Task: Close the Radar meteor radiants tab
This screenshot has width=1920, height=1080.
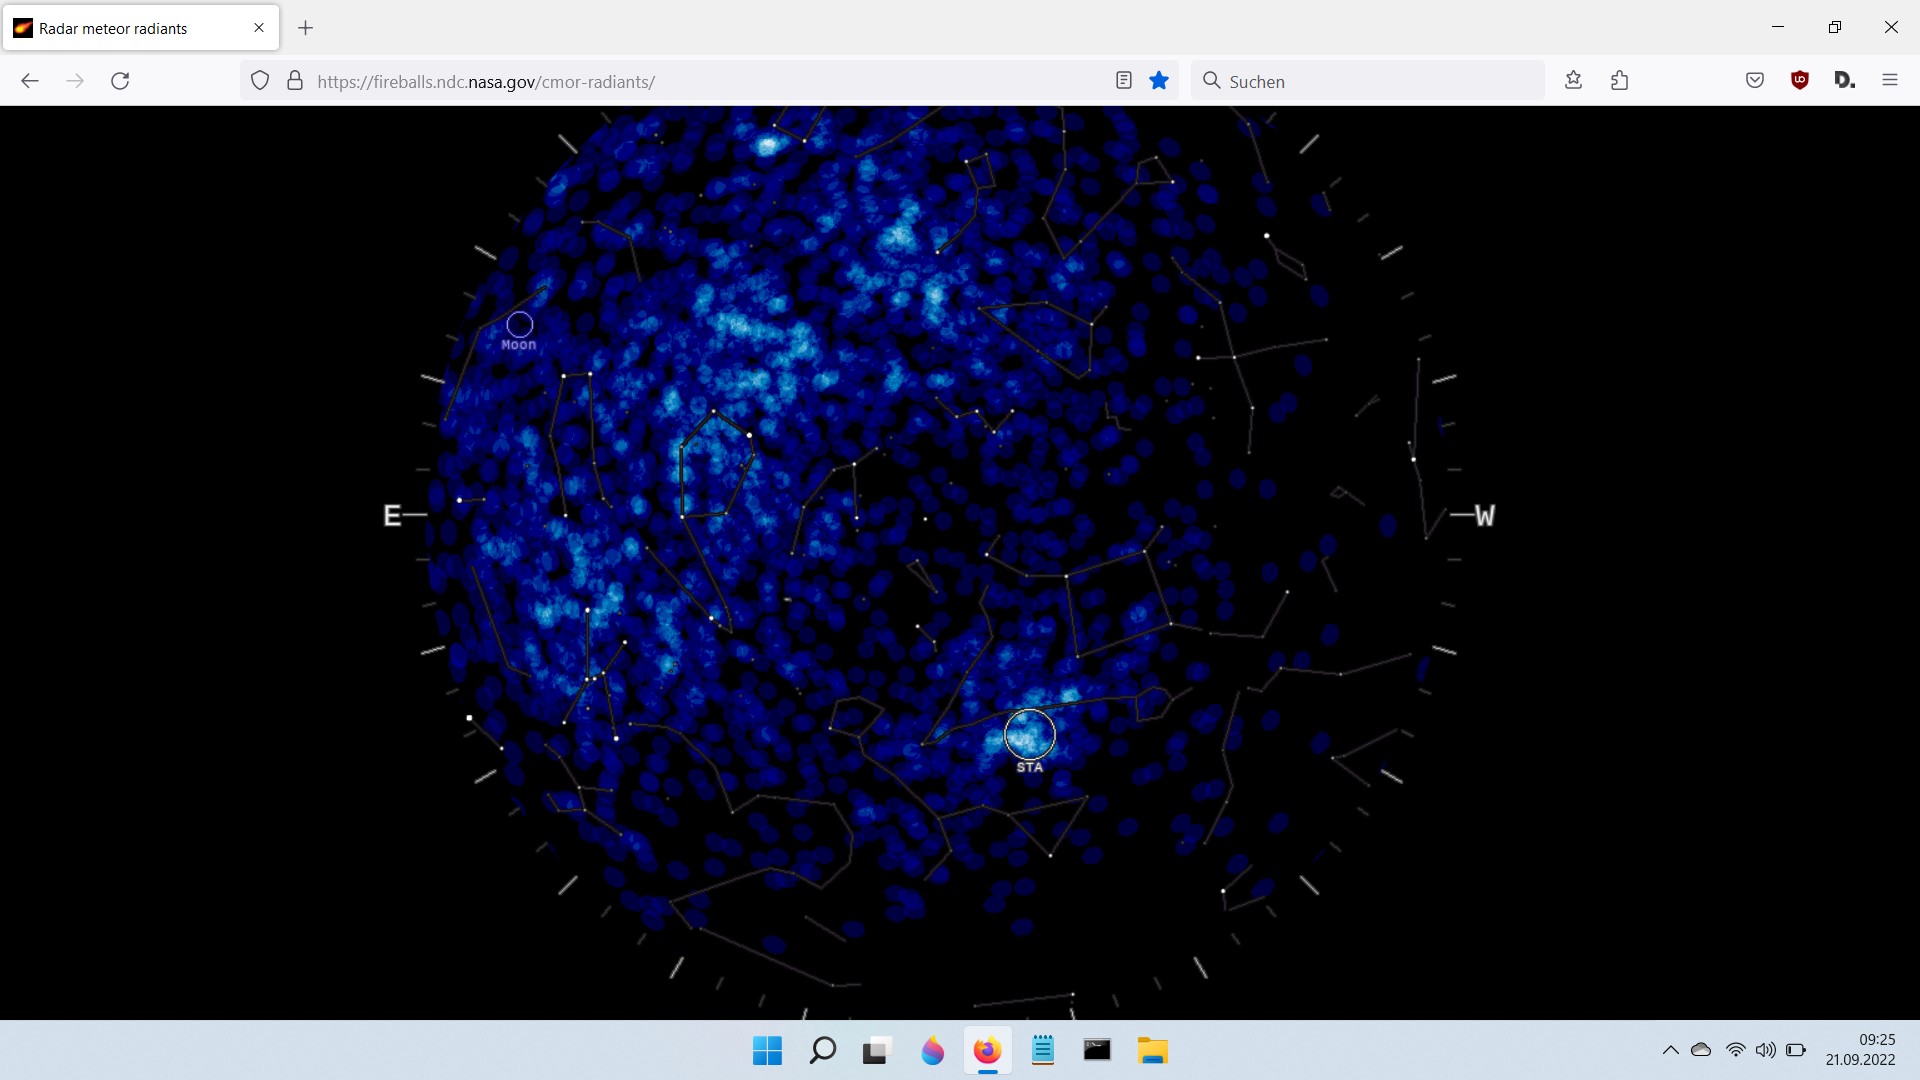Action: 259,28
